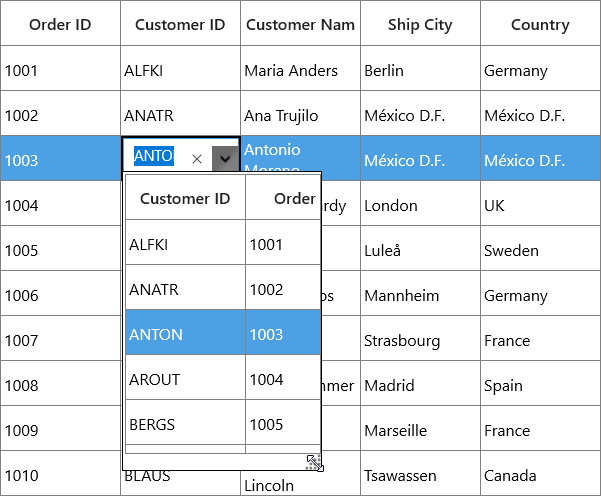Image resolution: width=601 pixels, height=496 pixels.
Task: Select BERGS in the dropdown list
Action: (x=186, y=424)
